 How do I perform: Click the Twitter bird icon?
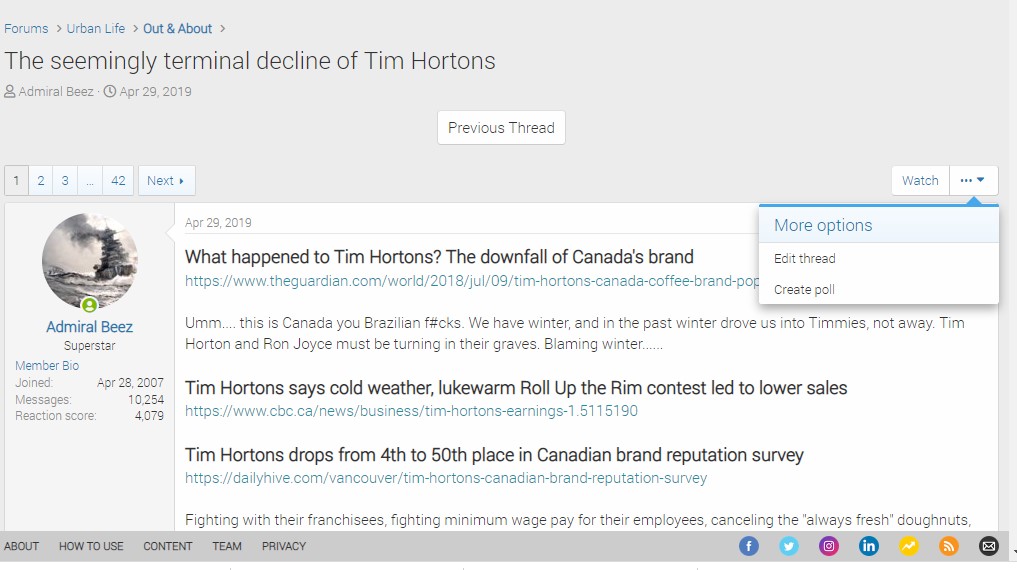pyautogui.click(x=789, y=546)
